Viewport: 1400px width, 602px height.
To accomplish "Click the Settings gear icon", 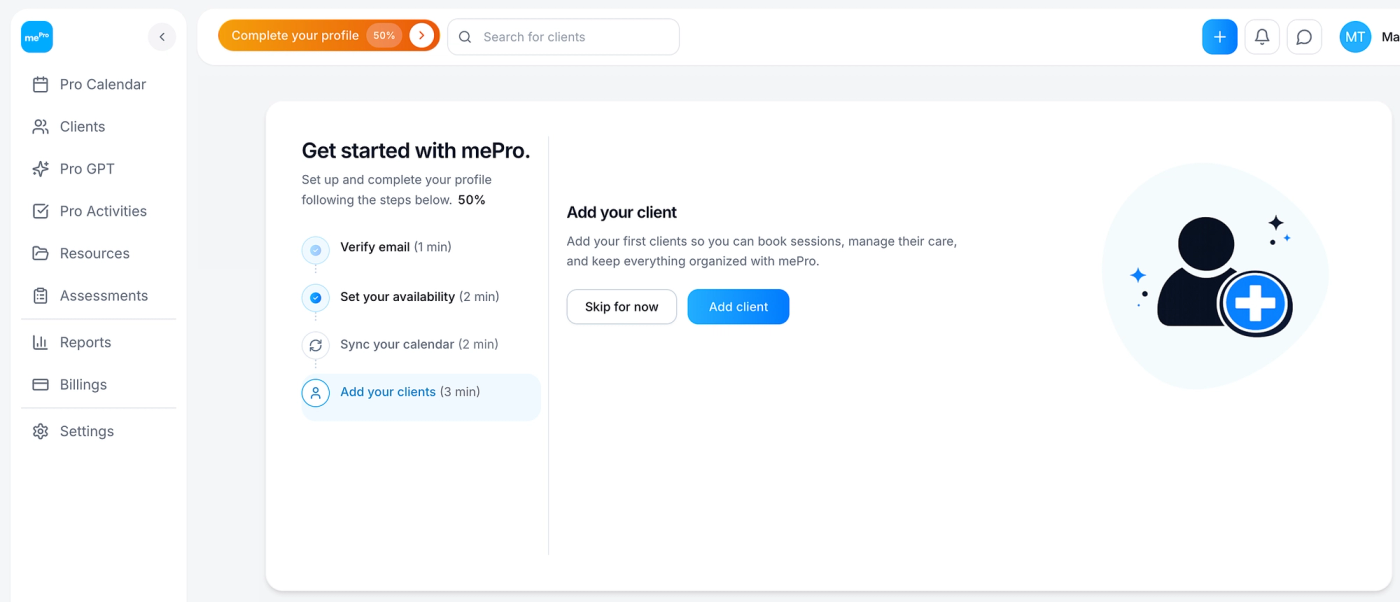I will pyautogui.click(x=40, y=431).
